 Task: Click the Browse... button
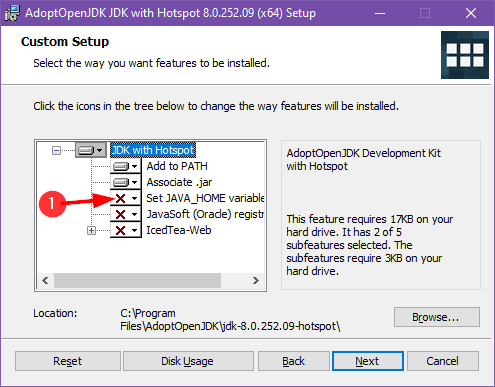coord(437,317)
